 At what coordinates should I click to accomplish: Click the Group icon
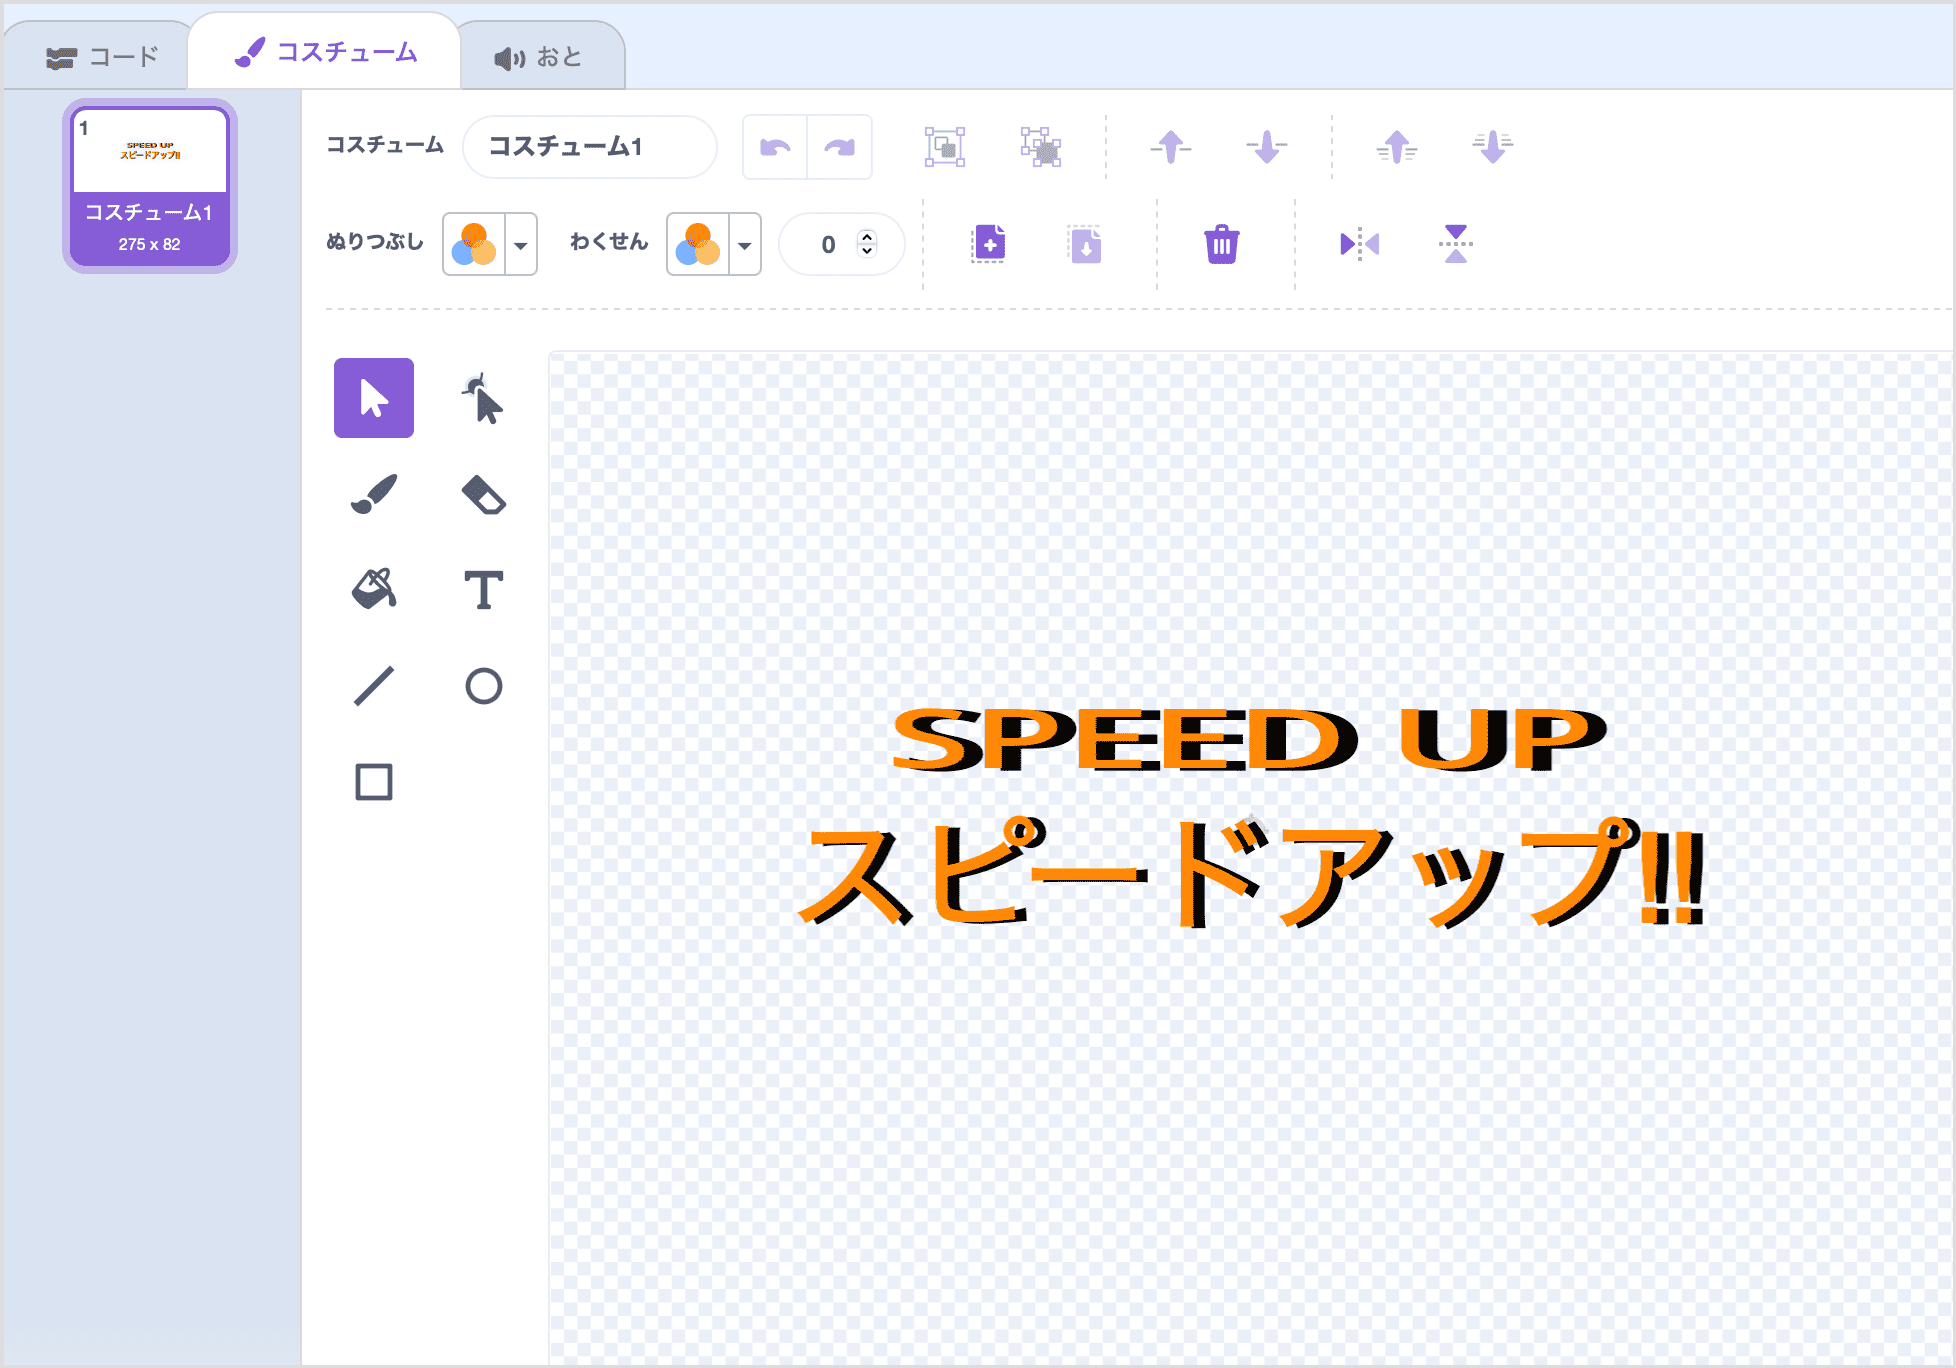945,147
